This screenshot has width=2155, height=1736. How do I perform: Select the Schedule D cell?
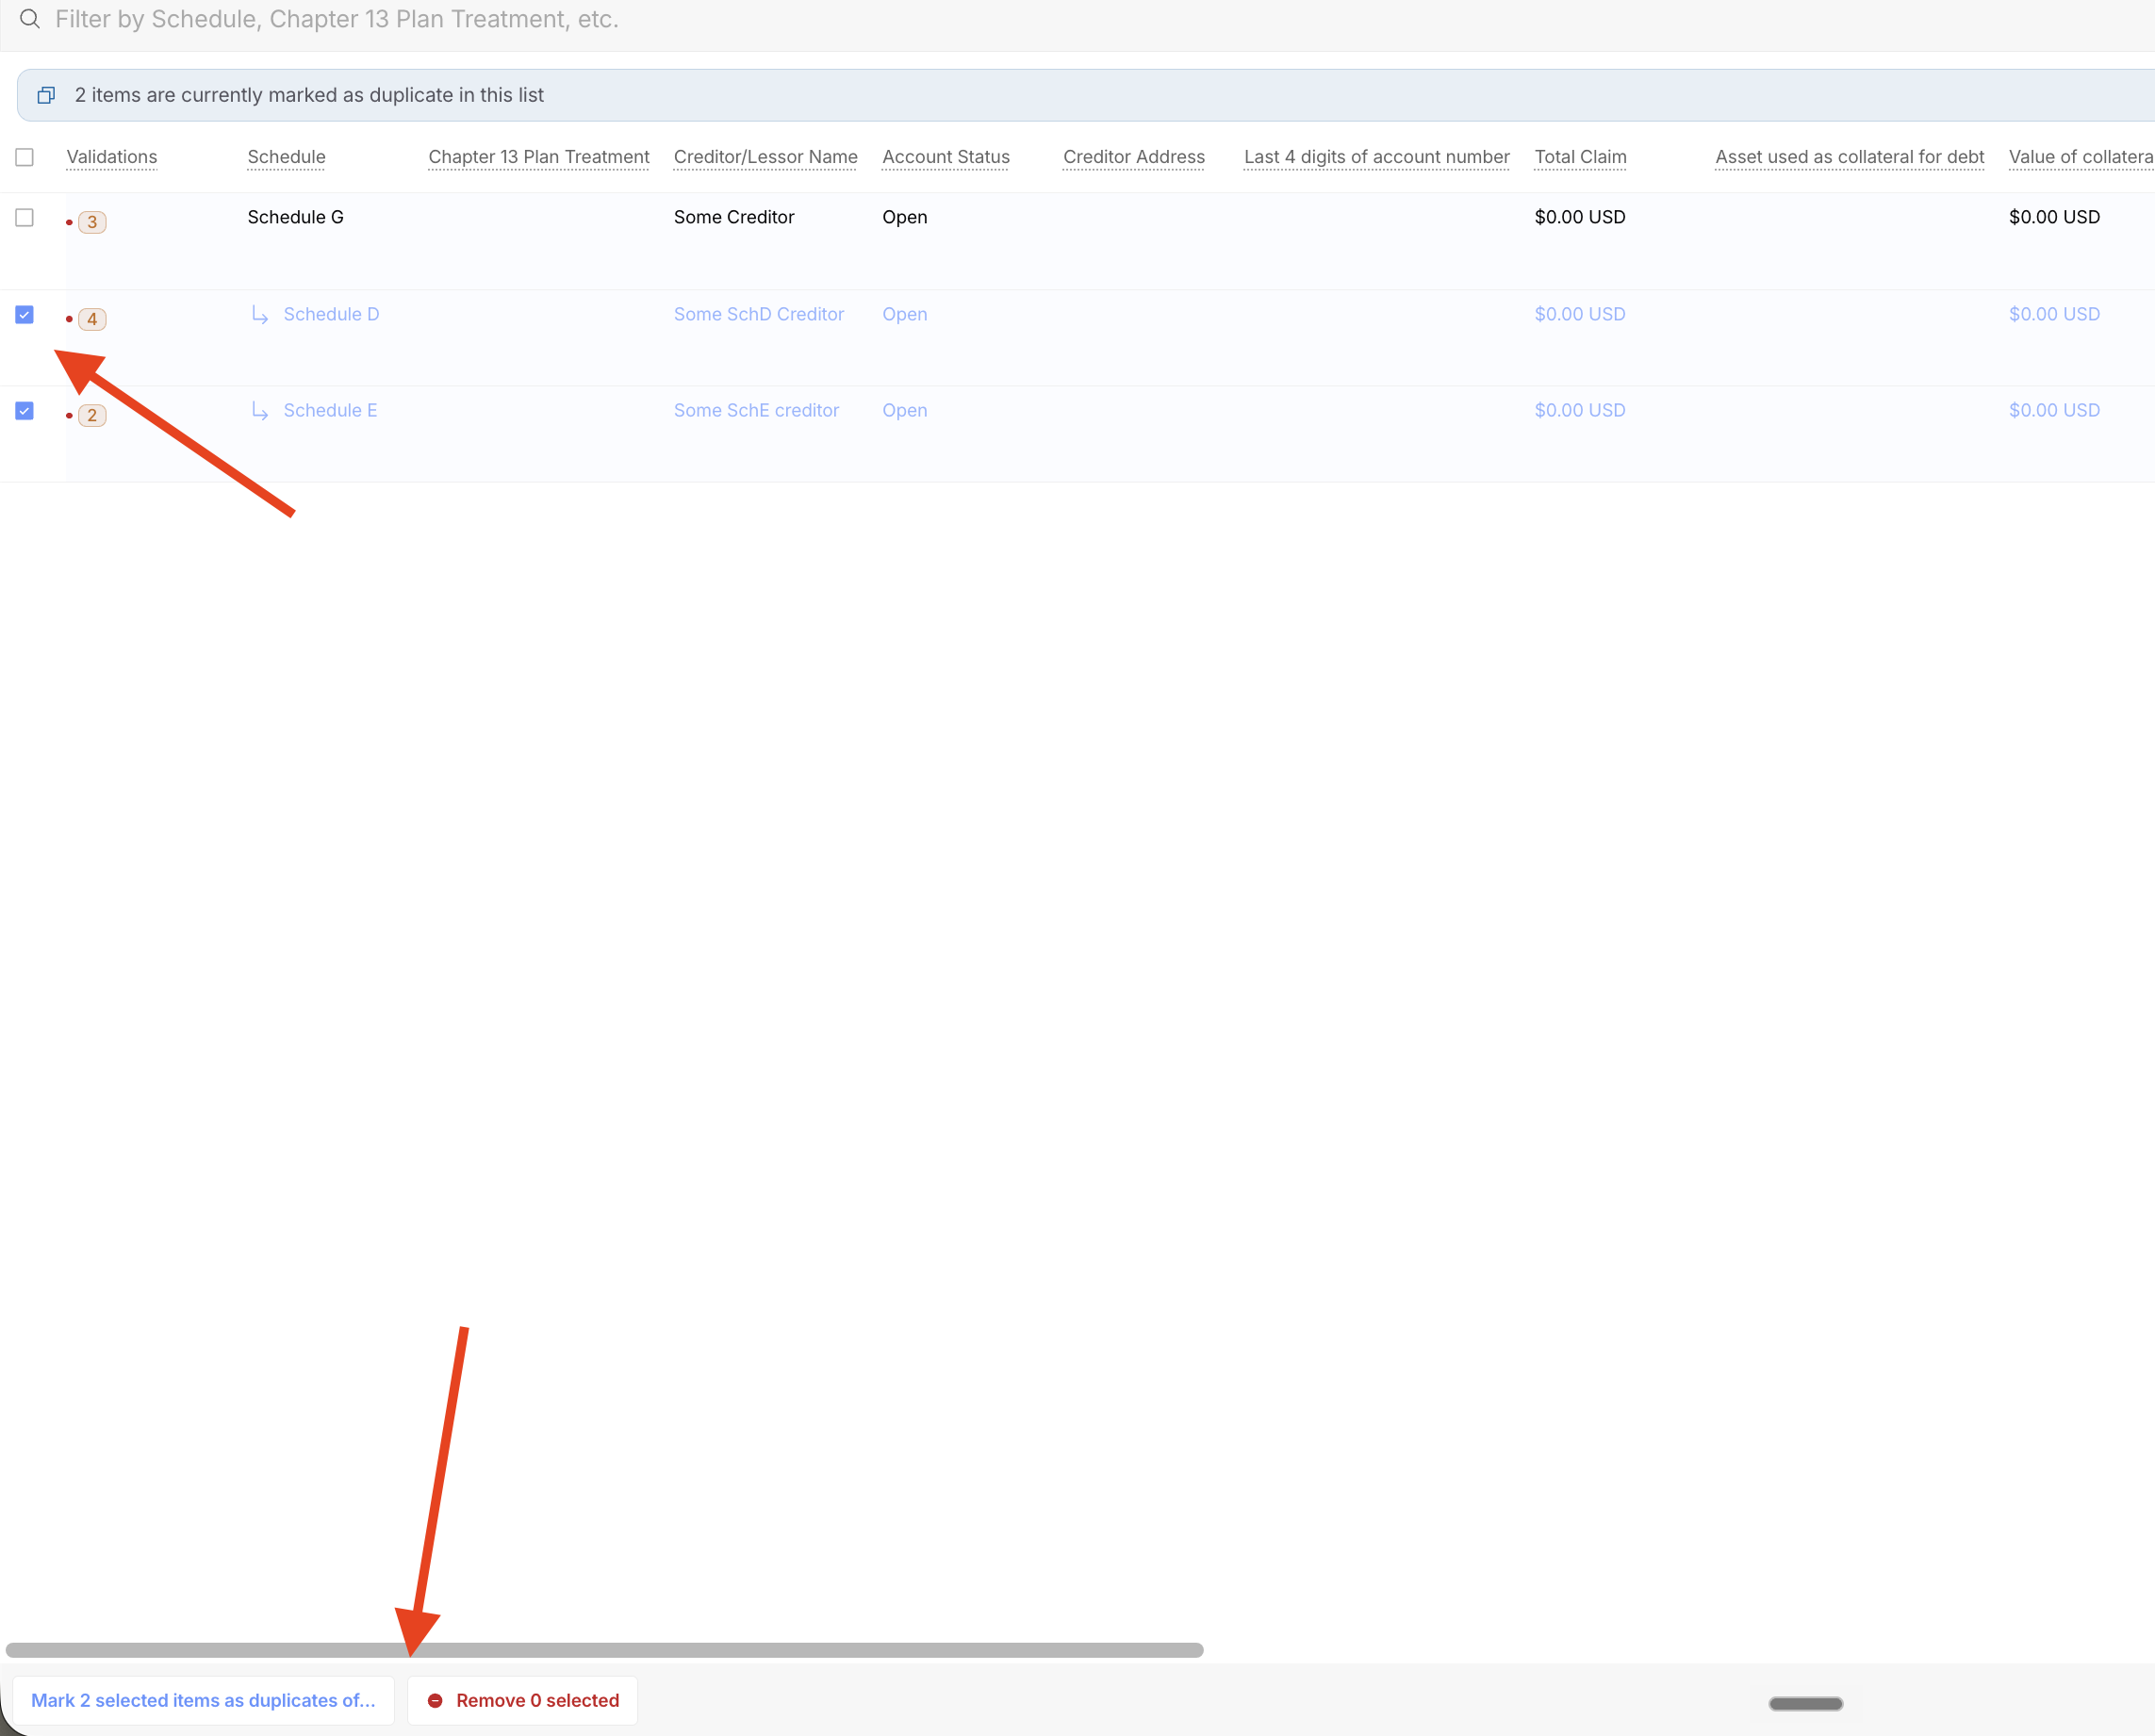pyautogui.click(x=331, y=314)
